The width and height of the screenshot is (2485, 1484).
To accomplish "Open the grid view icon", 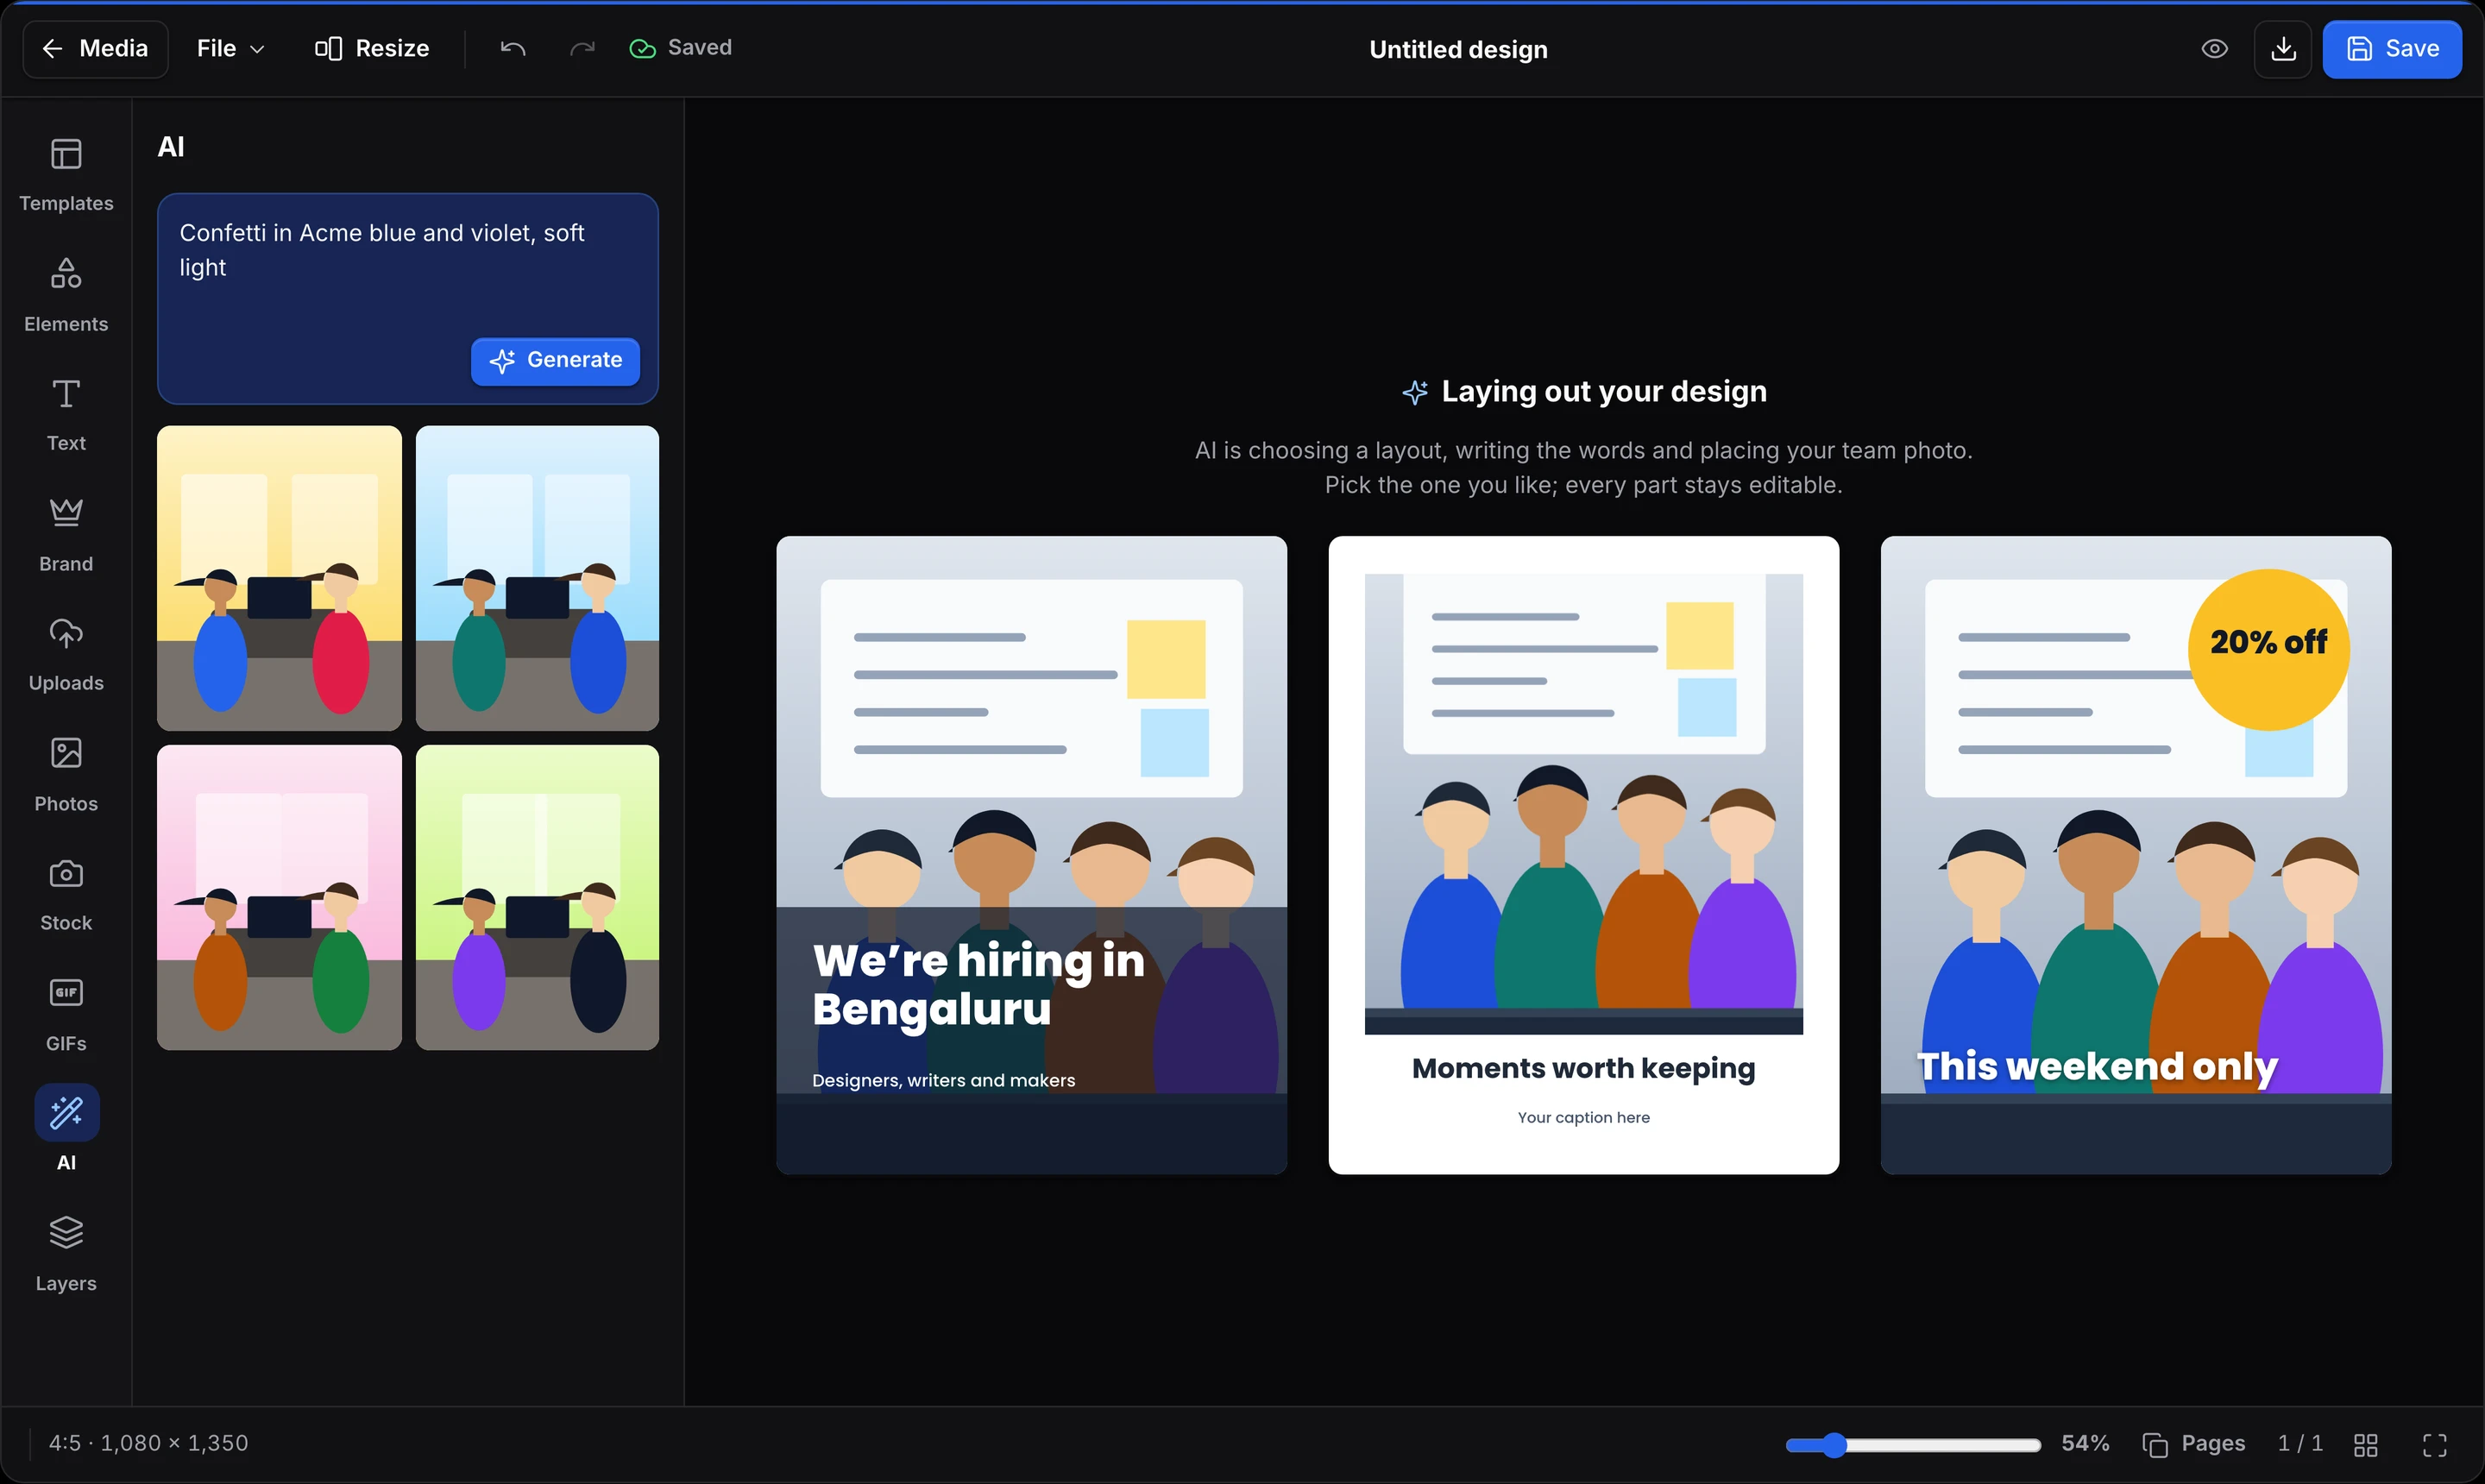I will pos(2366,1444).
